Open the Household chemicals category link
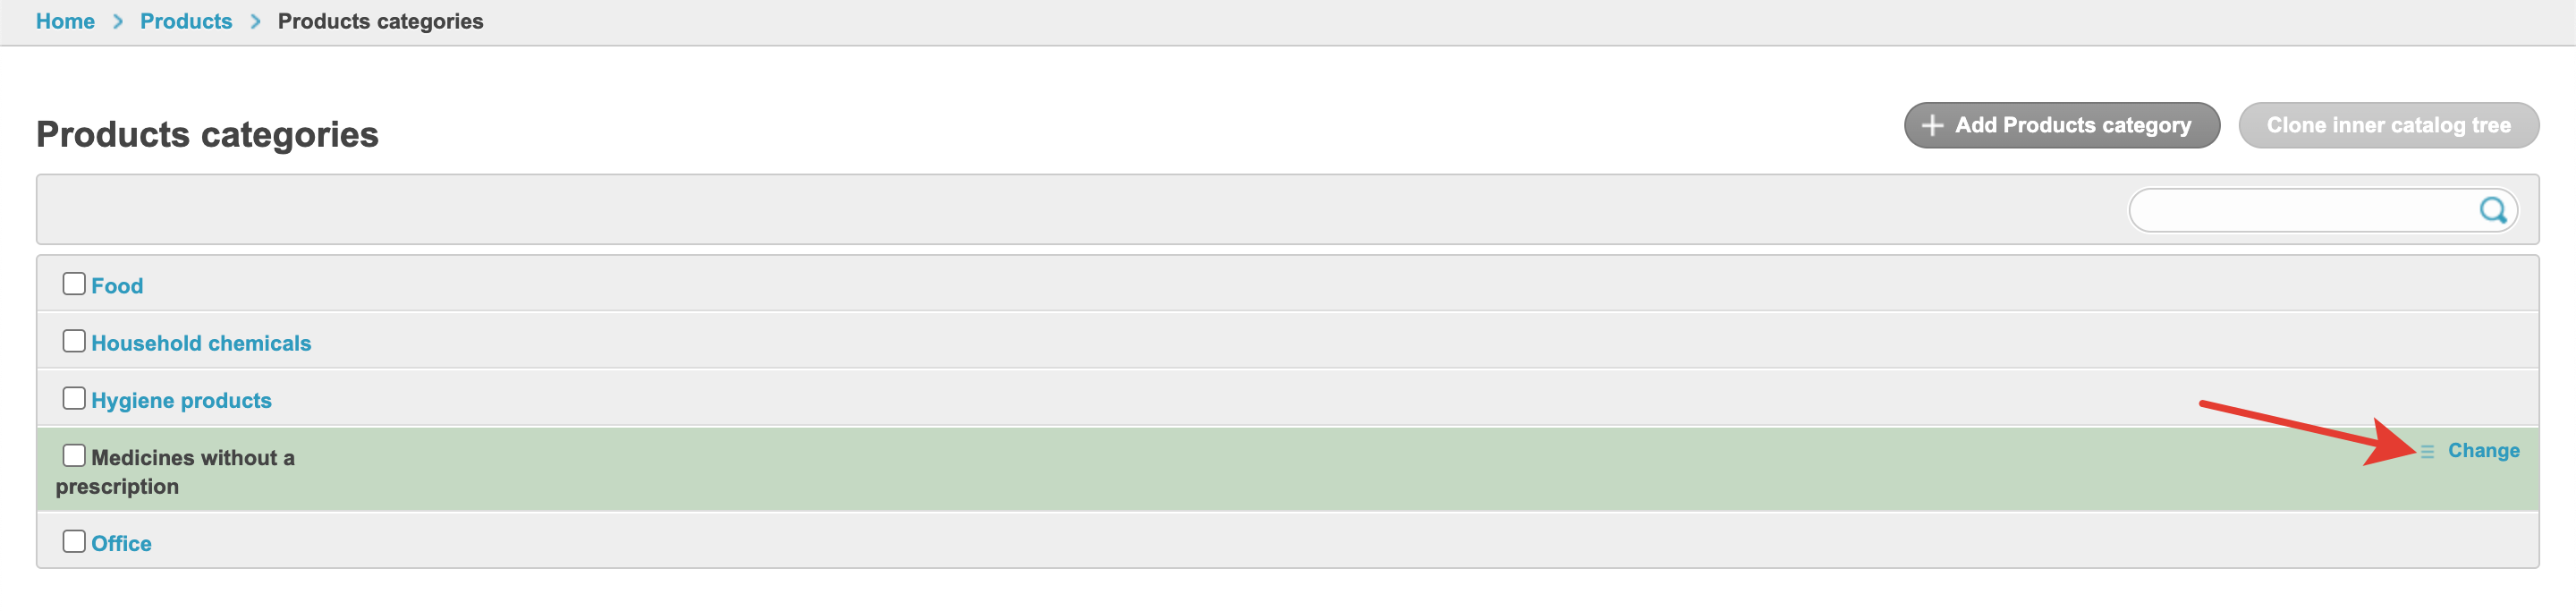This screenshot has height=611, width=2576. pos(201,343)
